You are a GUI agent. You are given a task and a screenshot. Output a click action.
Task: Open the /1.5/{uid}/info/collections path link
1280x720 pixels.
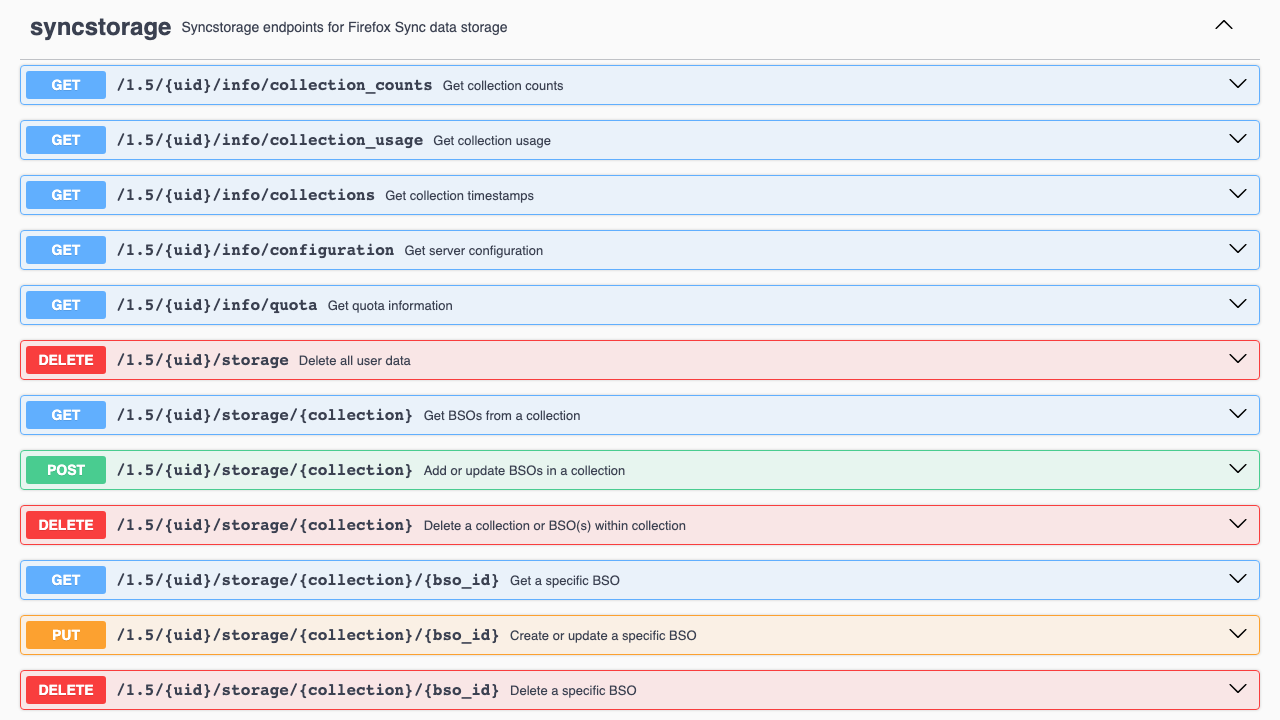pos(246,195)
